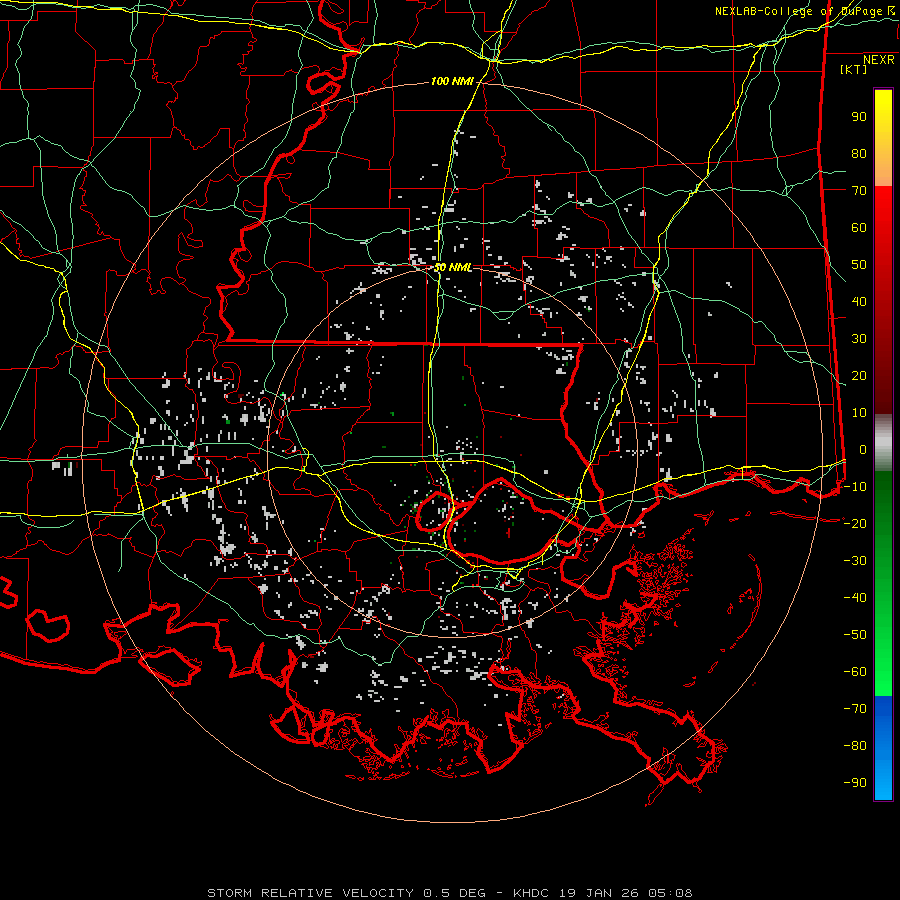Click the gray zero-velocity segment of color bar
Viewport: 900px width, 900px height.
coord(883,442)
